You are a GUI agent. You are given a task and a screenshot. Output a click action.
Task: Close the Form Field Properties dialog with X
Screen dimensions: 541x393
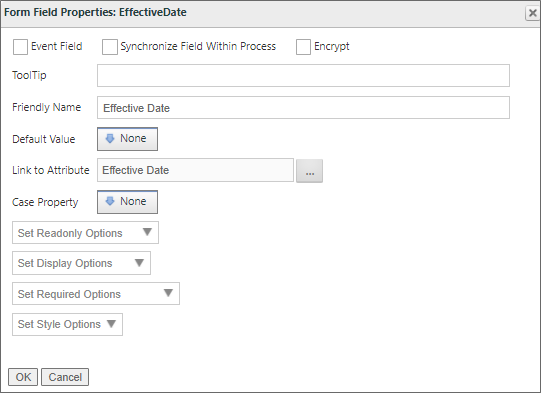[533, 13]
